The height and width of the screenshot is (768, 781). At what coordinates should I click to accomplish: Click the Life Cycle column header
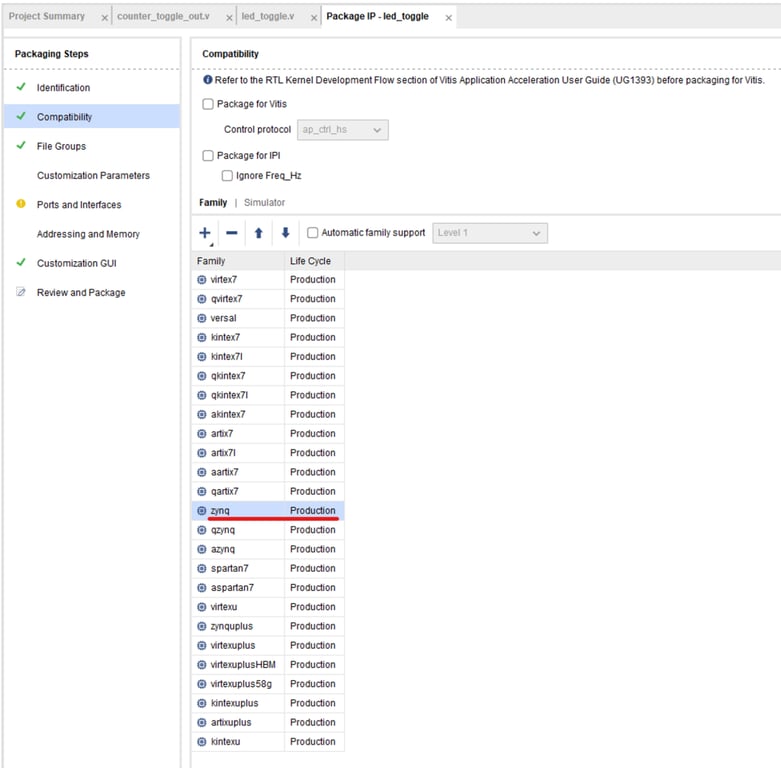tap(314, 261)
